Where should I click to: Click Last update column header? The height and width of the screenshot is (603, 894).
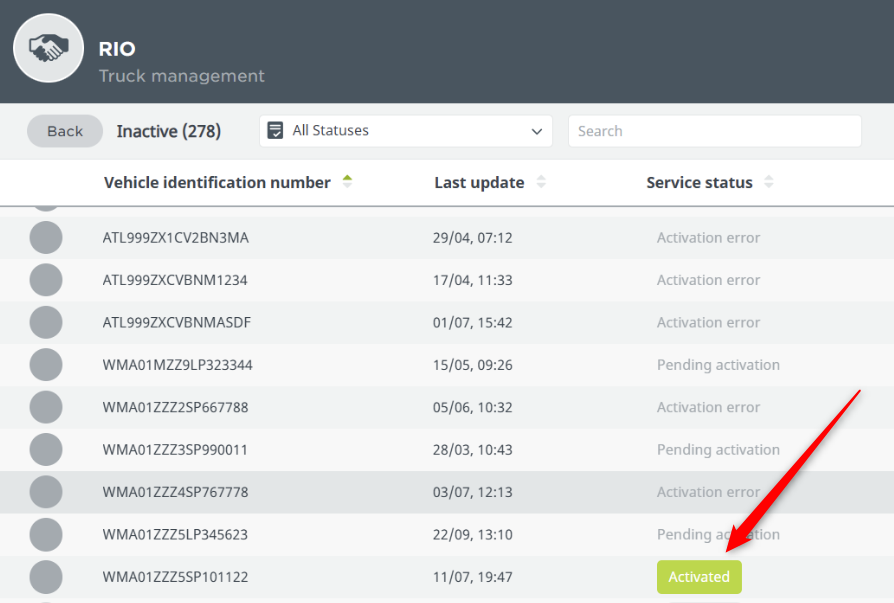479,182
